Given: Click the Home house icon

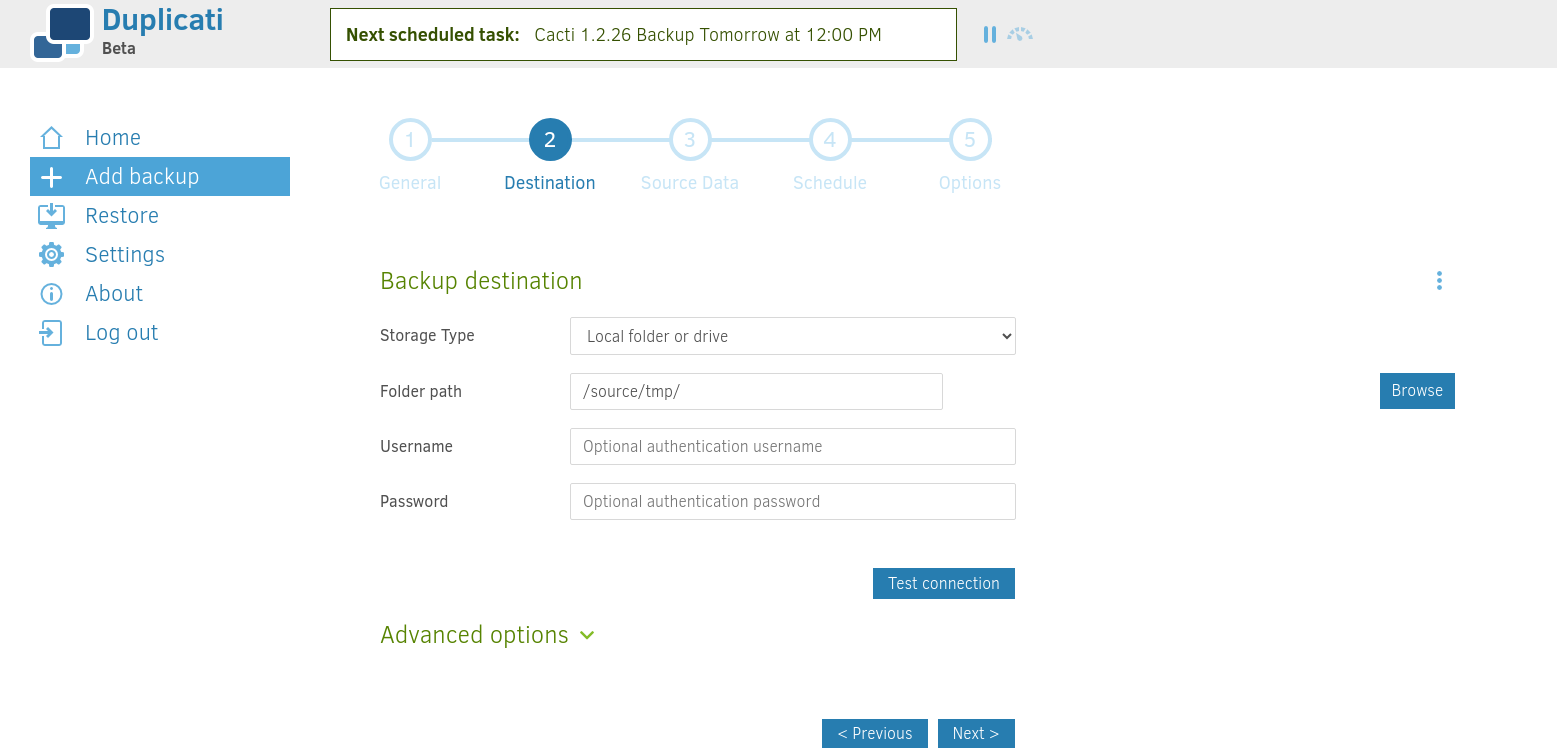Looking at the screenshot, I should pos(51,138).
